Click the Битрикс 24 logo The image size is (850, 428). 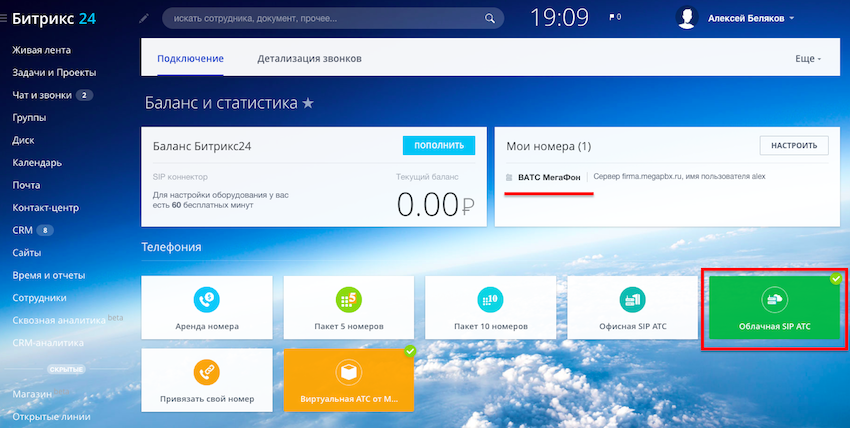pos(54,19)
